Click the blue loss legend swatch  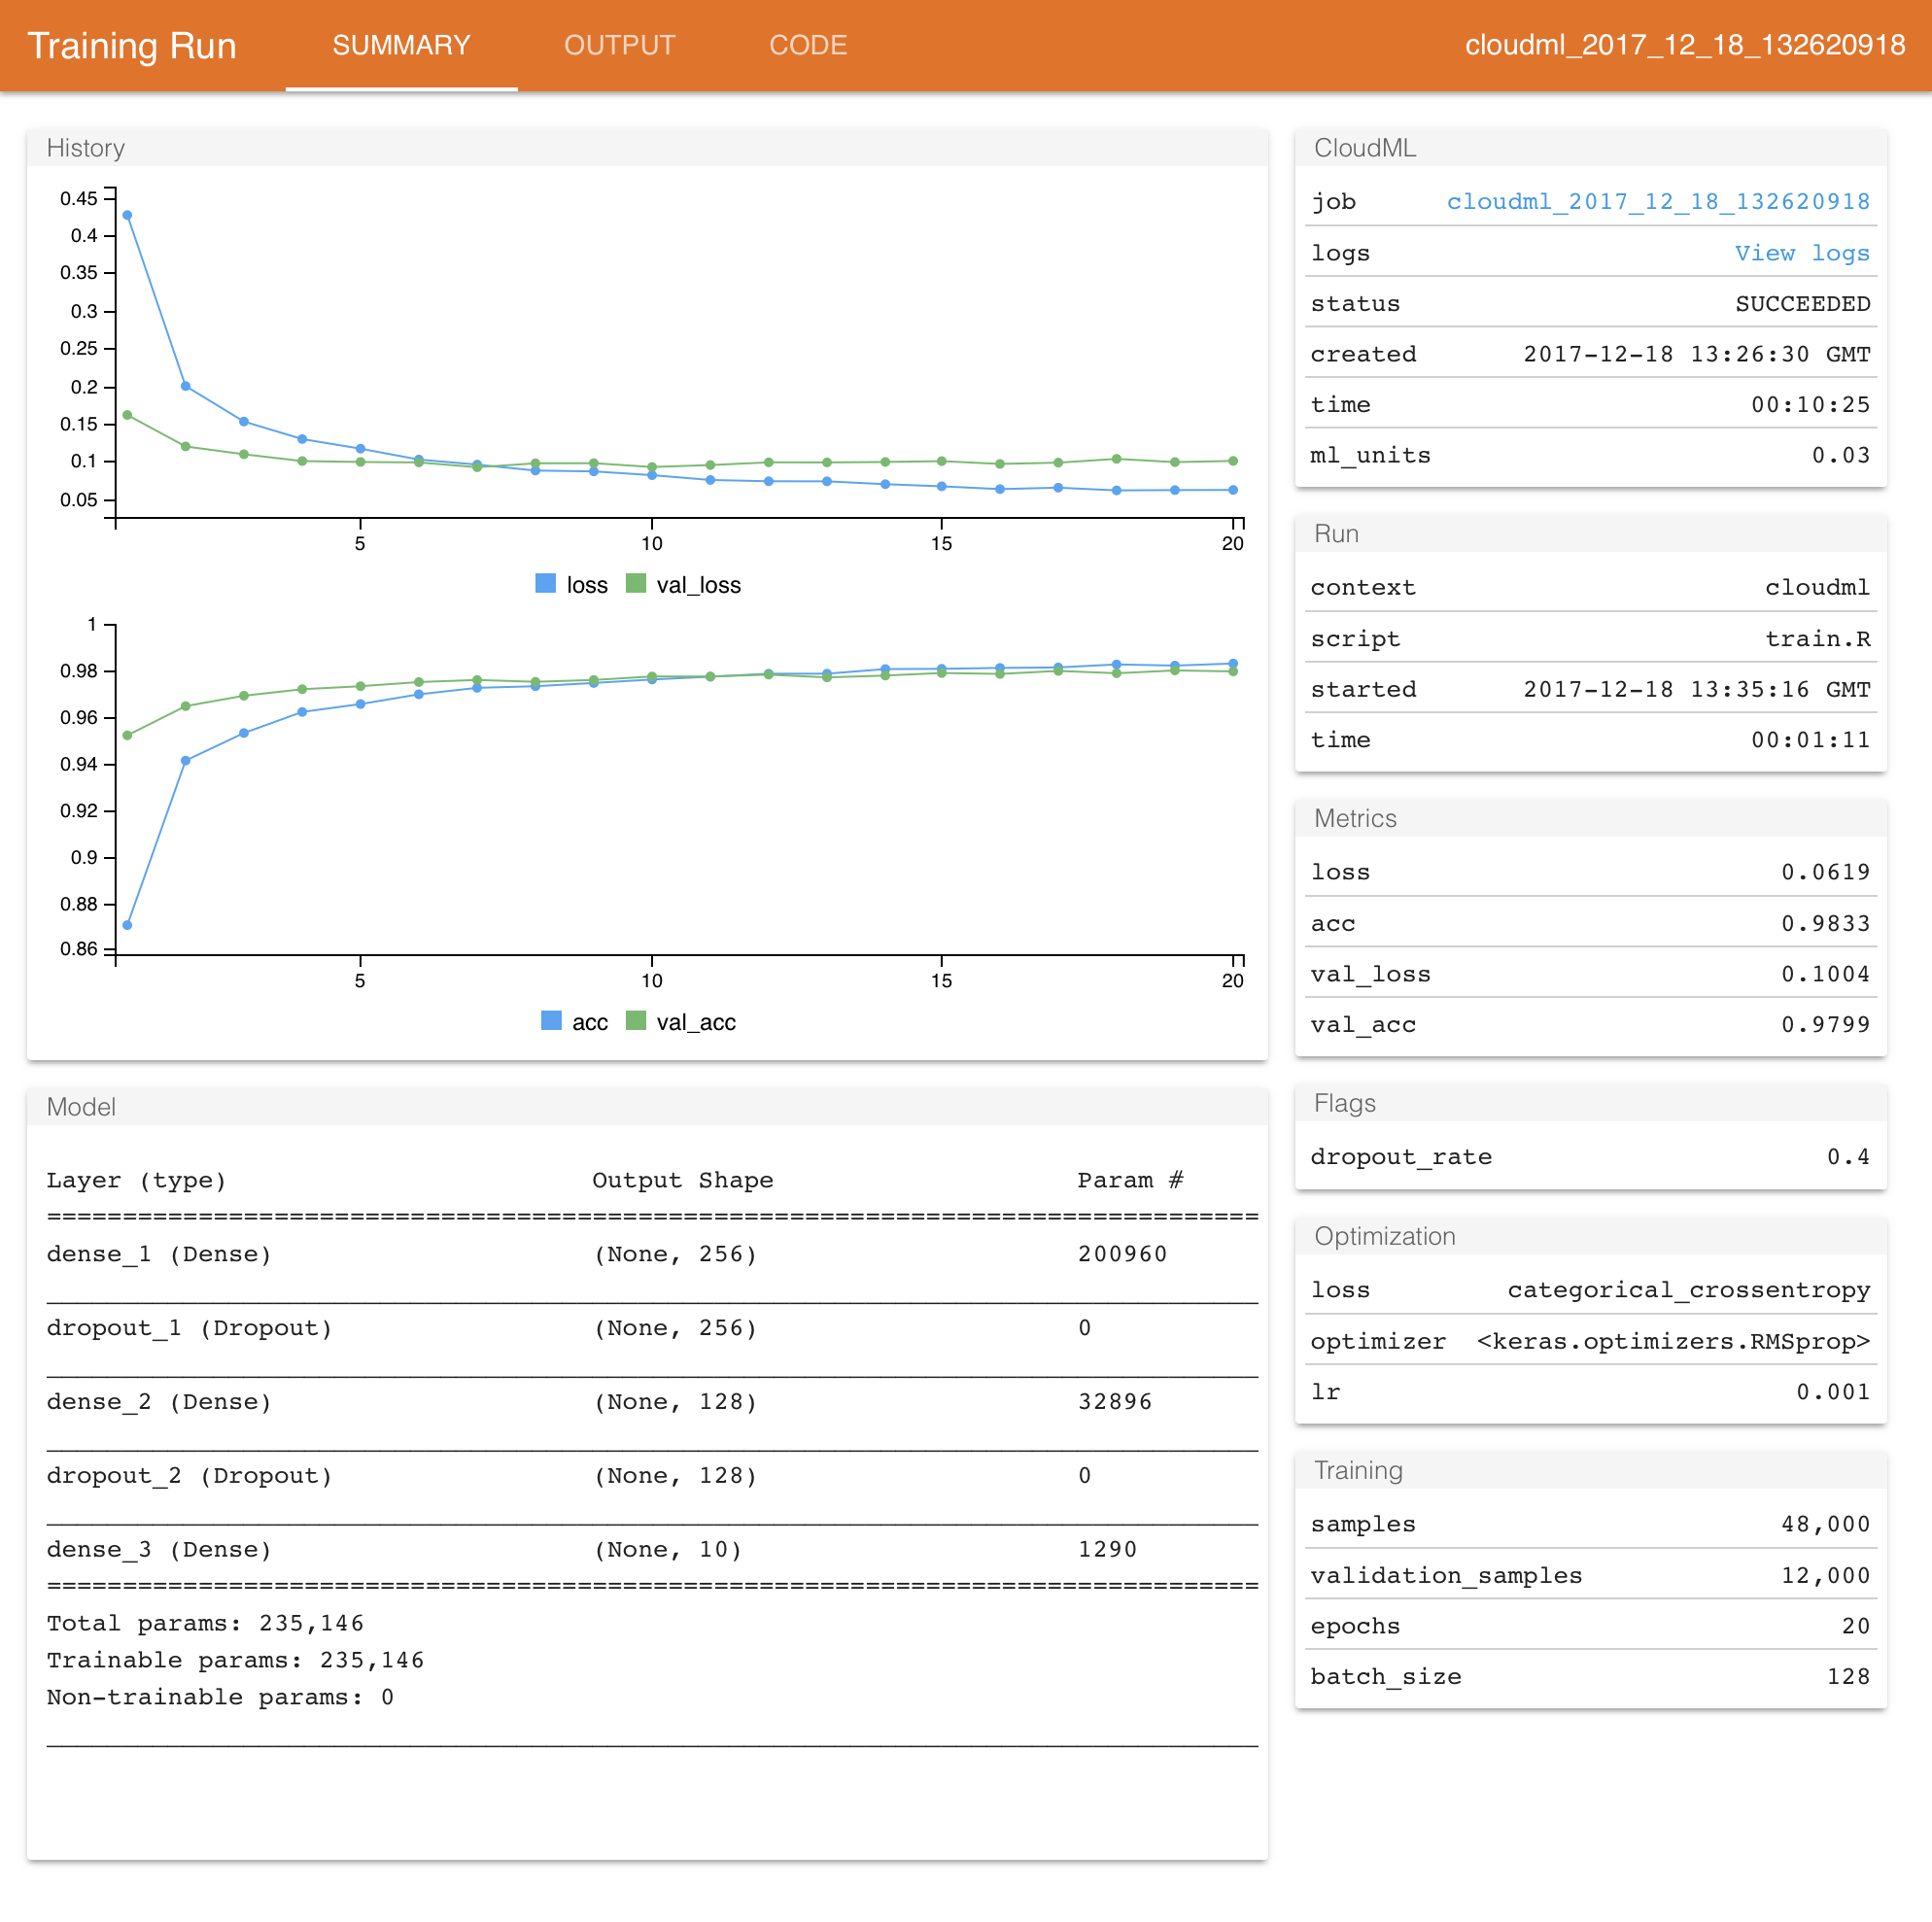tap(545, 584)
